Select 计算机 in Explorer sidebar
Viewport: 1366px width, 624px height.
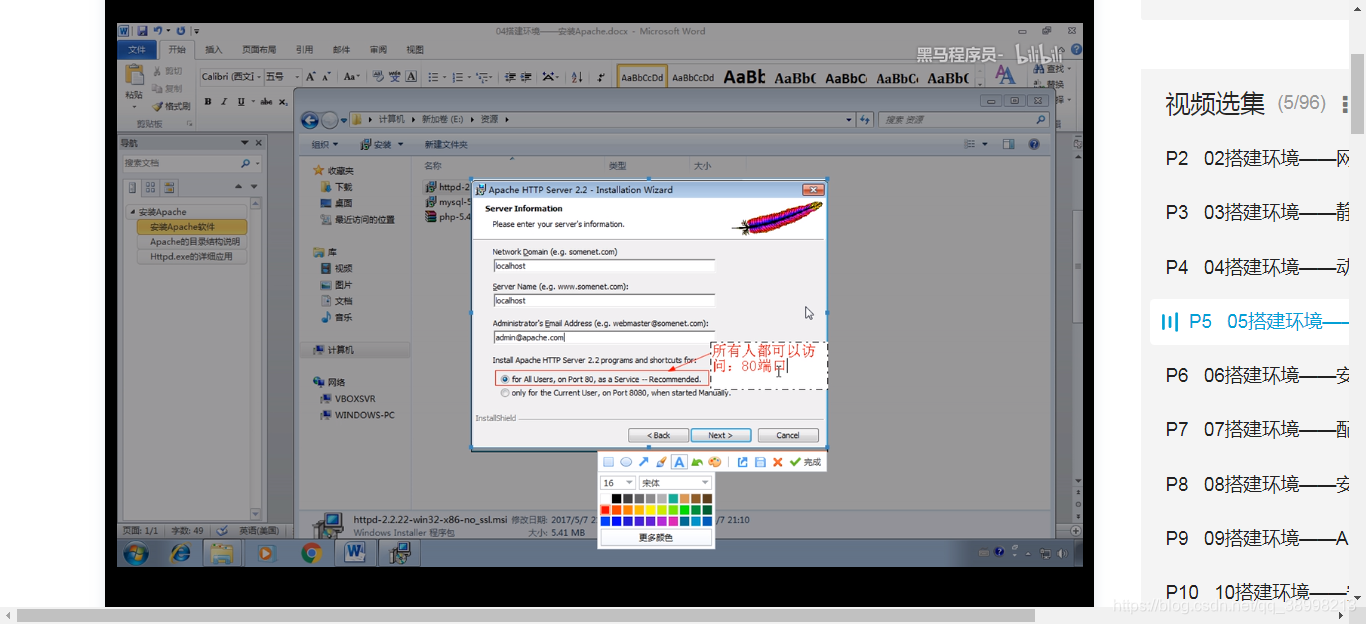[334, 350]
